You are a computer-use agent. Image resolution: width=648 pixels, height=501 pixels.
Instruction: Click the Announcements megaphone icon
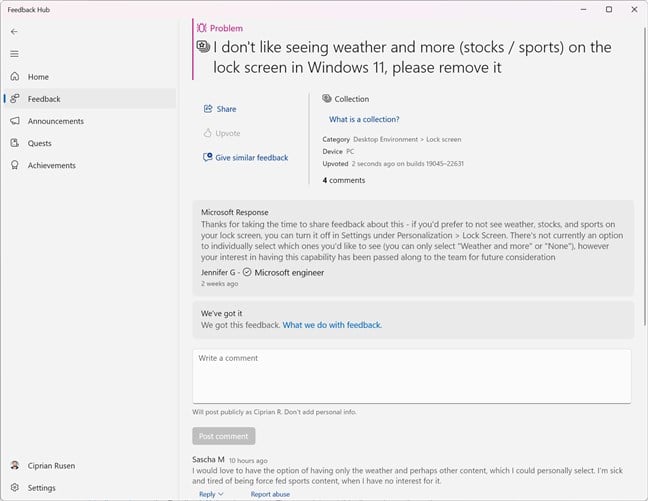tap(15, 121)
